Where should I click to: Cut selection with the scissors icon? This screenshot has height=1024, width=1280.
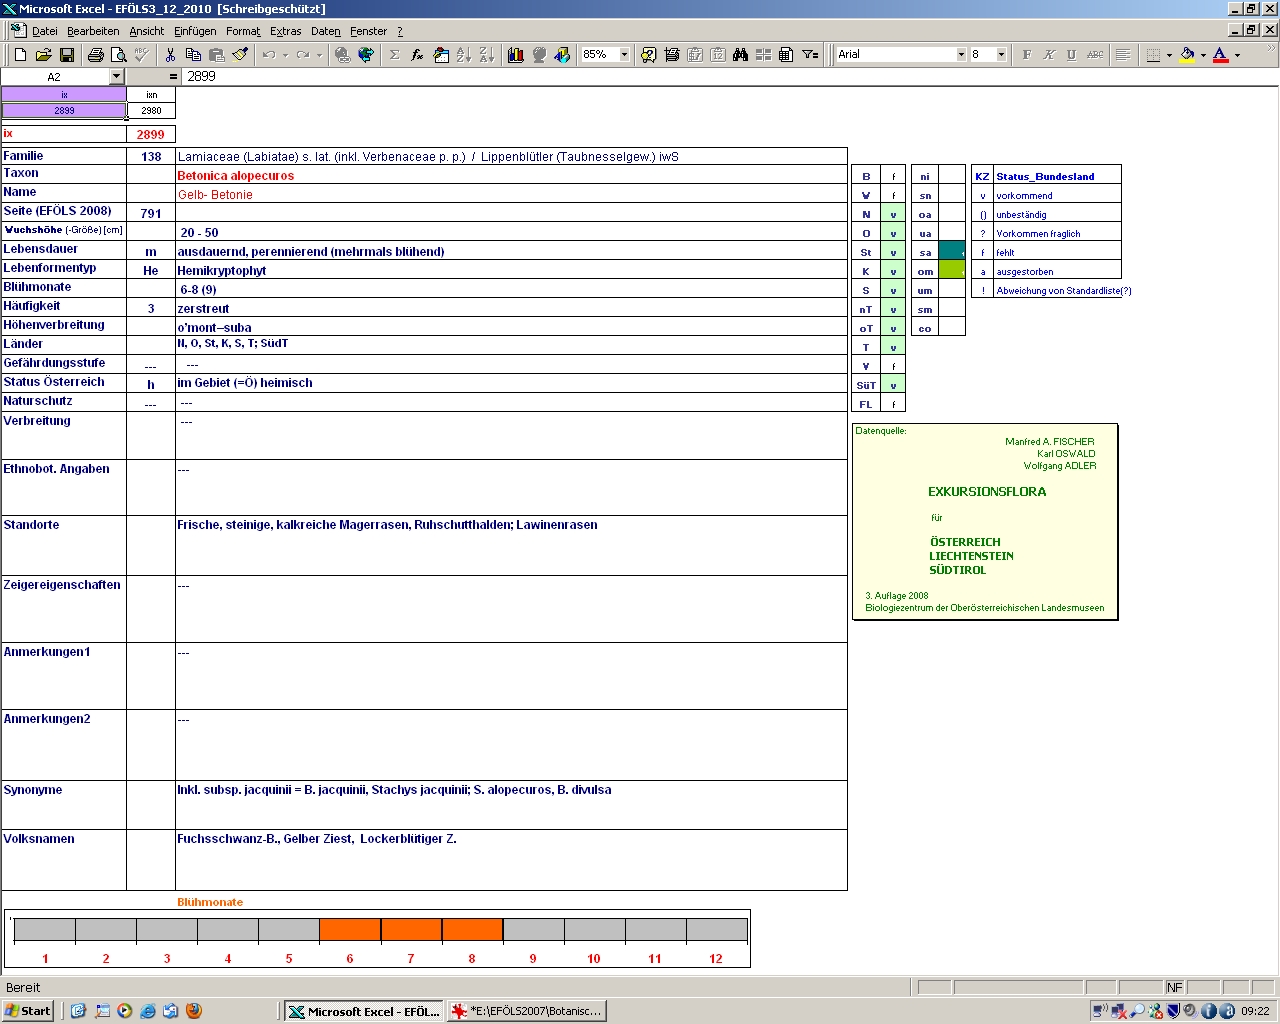point(170,55)
